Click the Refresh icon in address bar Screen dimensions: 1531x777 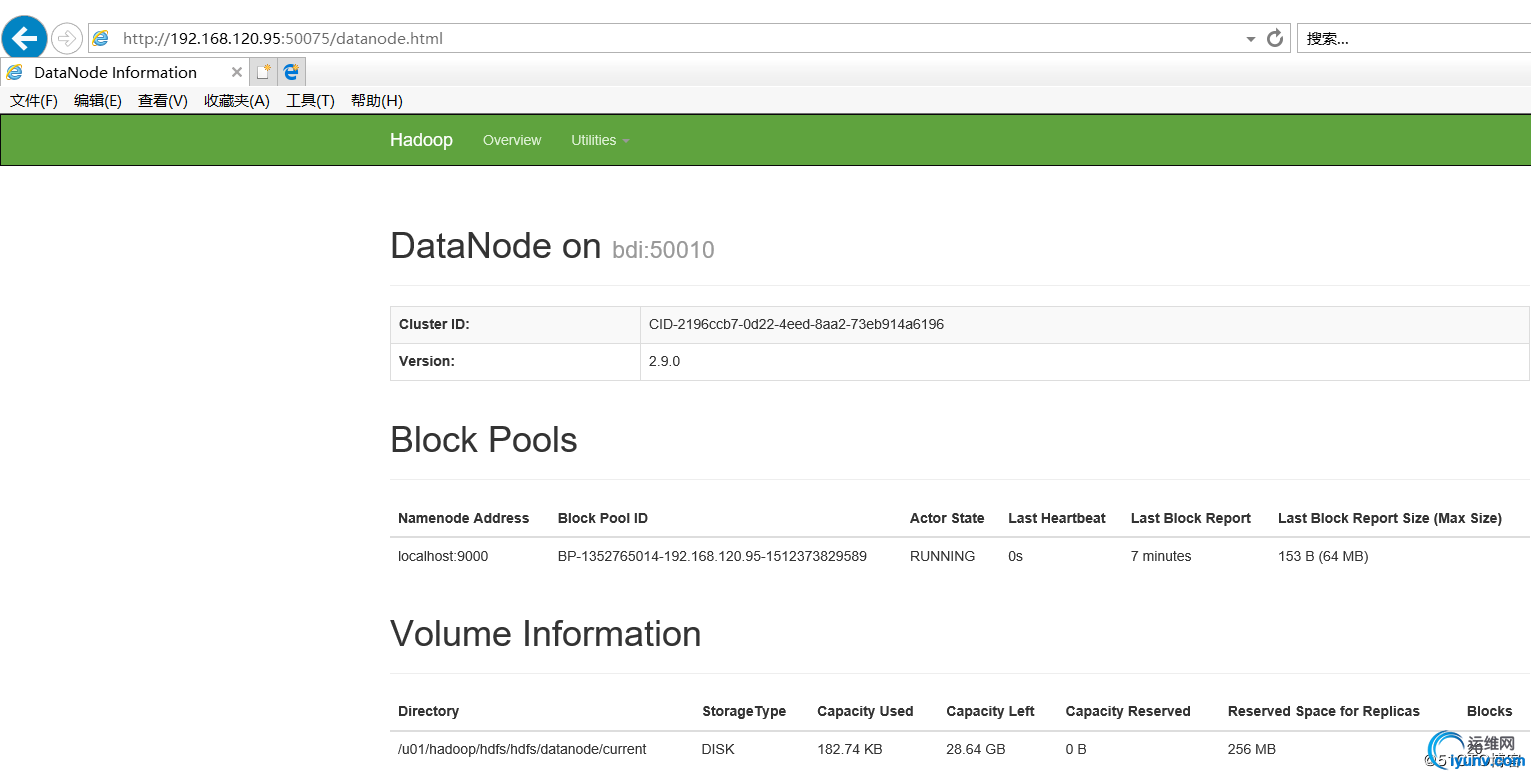point(1274,38)
